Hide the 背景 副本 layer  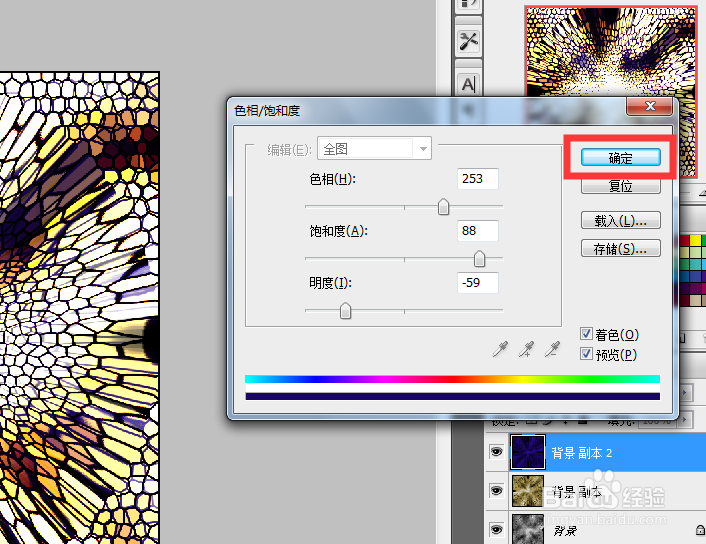point(496,490)
